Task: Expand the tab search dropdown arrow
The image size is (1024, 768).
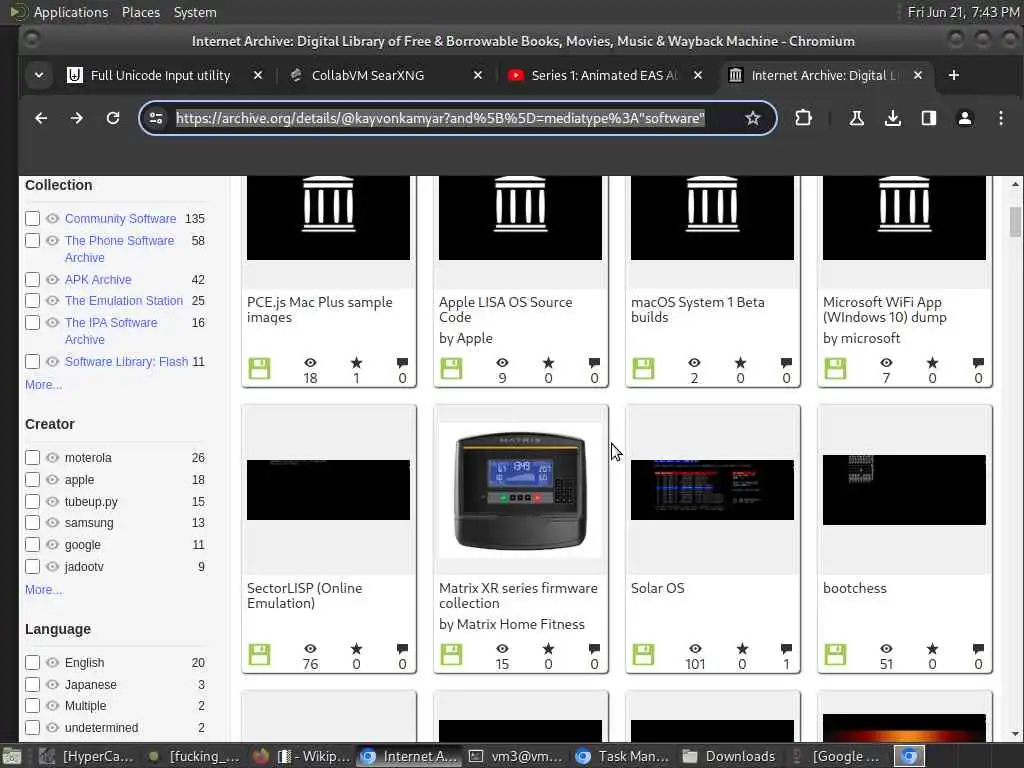Action: pyautogui.click(x=39, y=75)
